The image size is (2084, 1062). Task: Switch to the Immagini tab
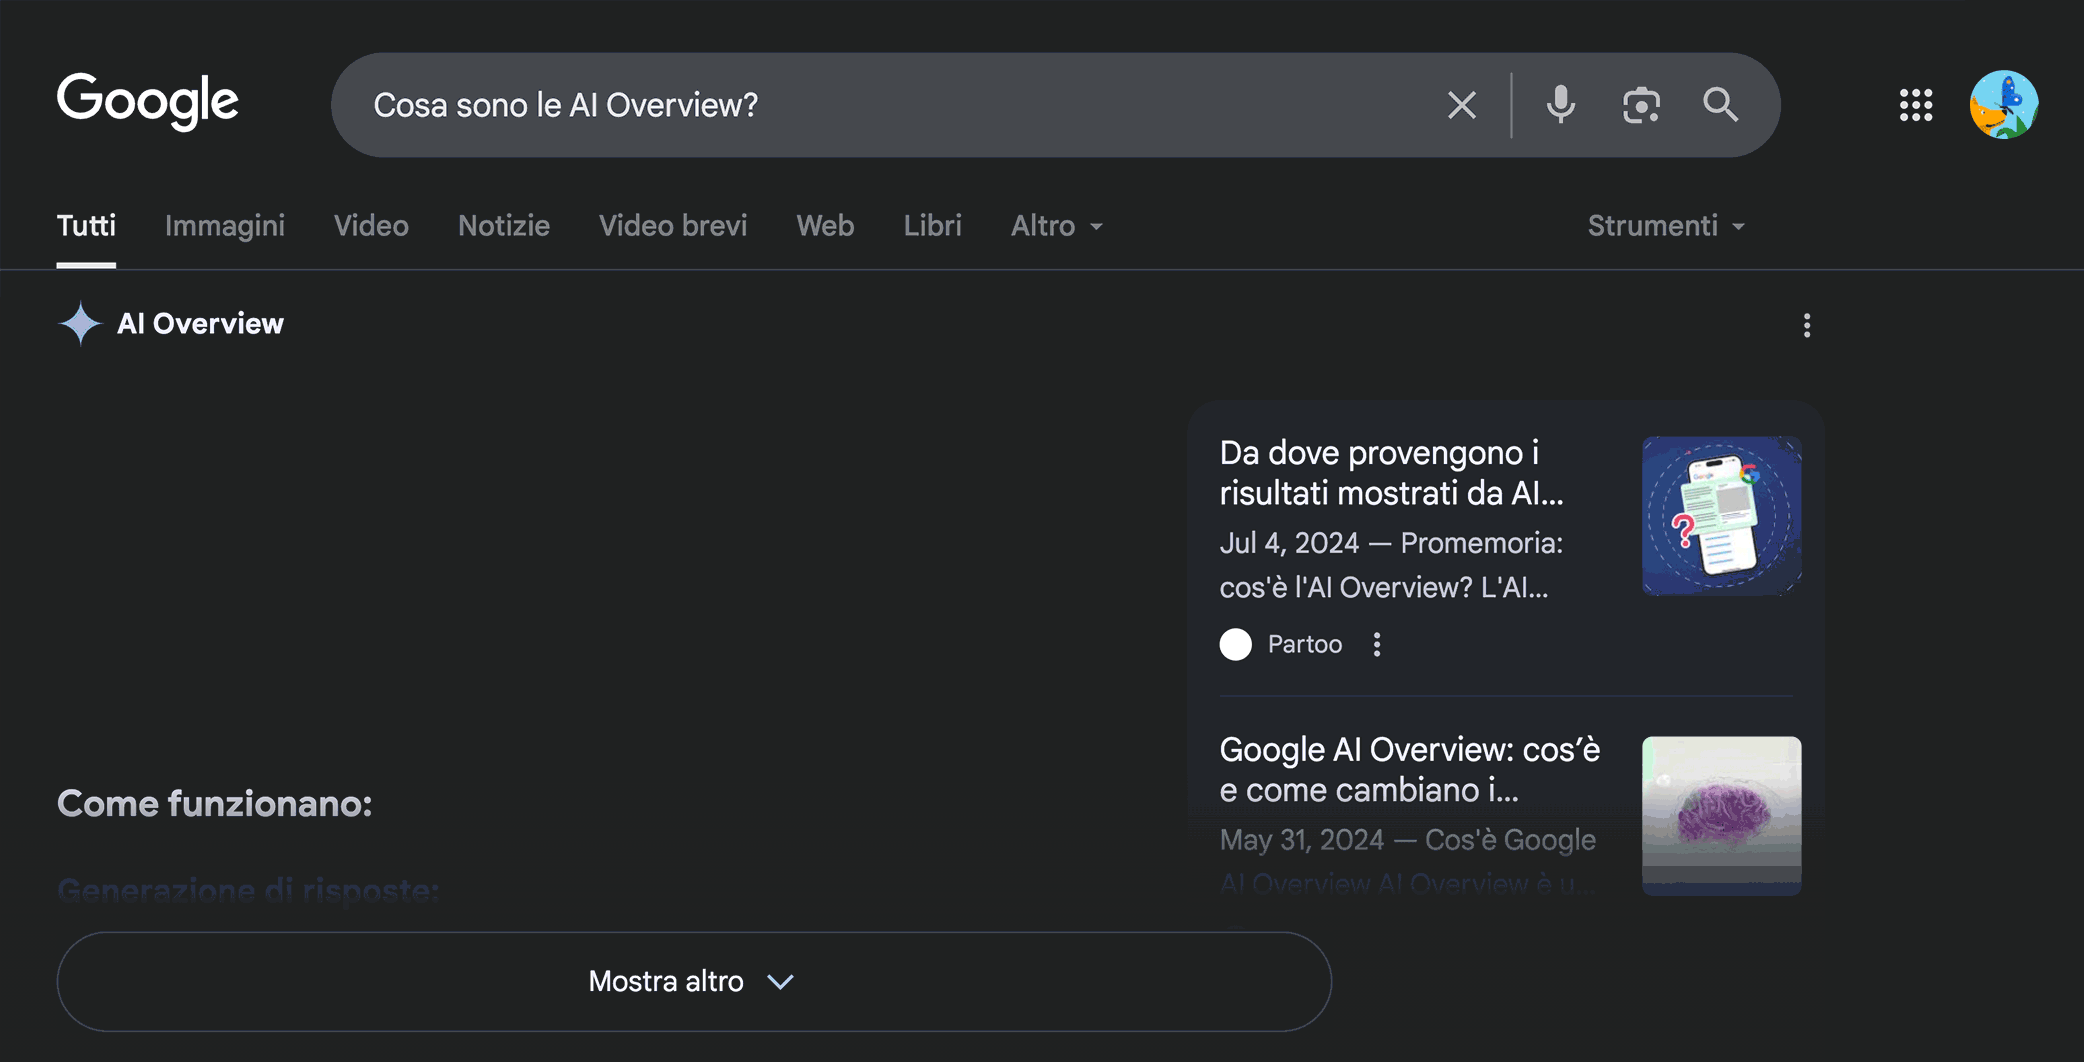[224, 226]
